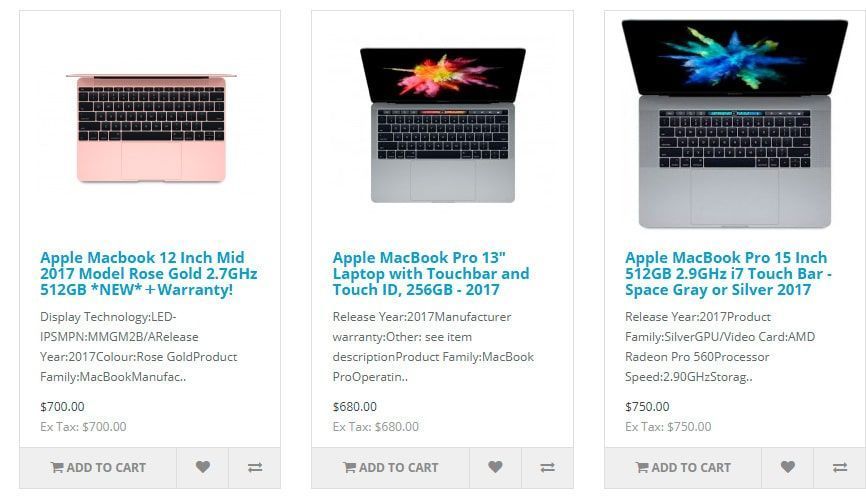866x496 pixels.
Task: Click the MacBook Pro 13" product image
Action: (x=443, y=125)
